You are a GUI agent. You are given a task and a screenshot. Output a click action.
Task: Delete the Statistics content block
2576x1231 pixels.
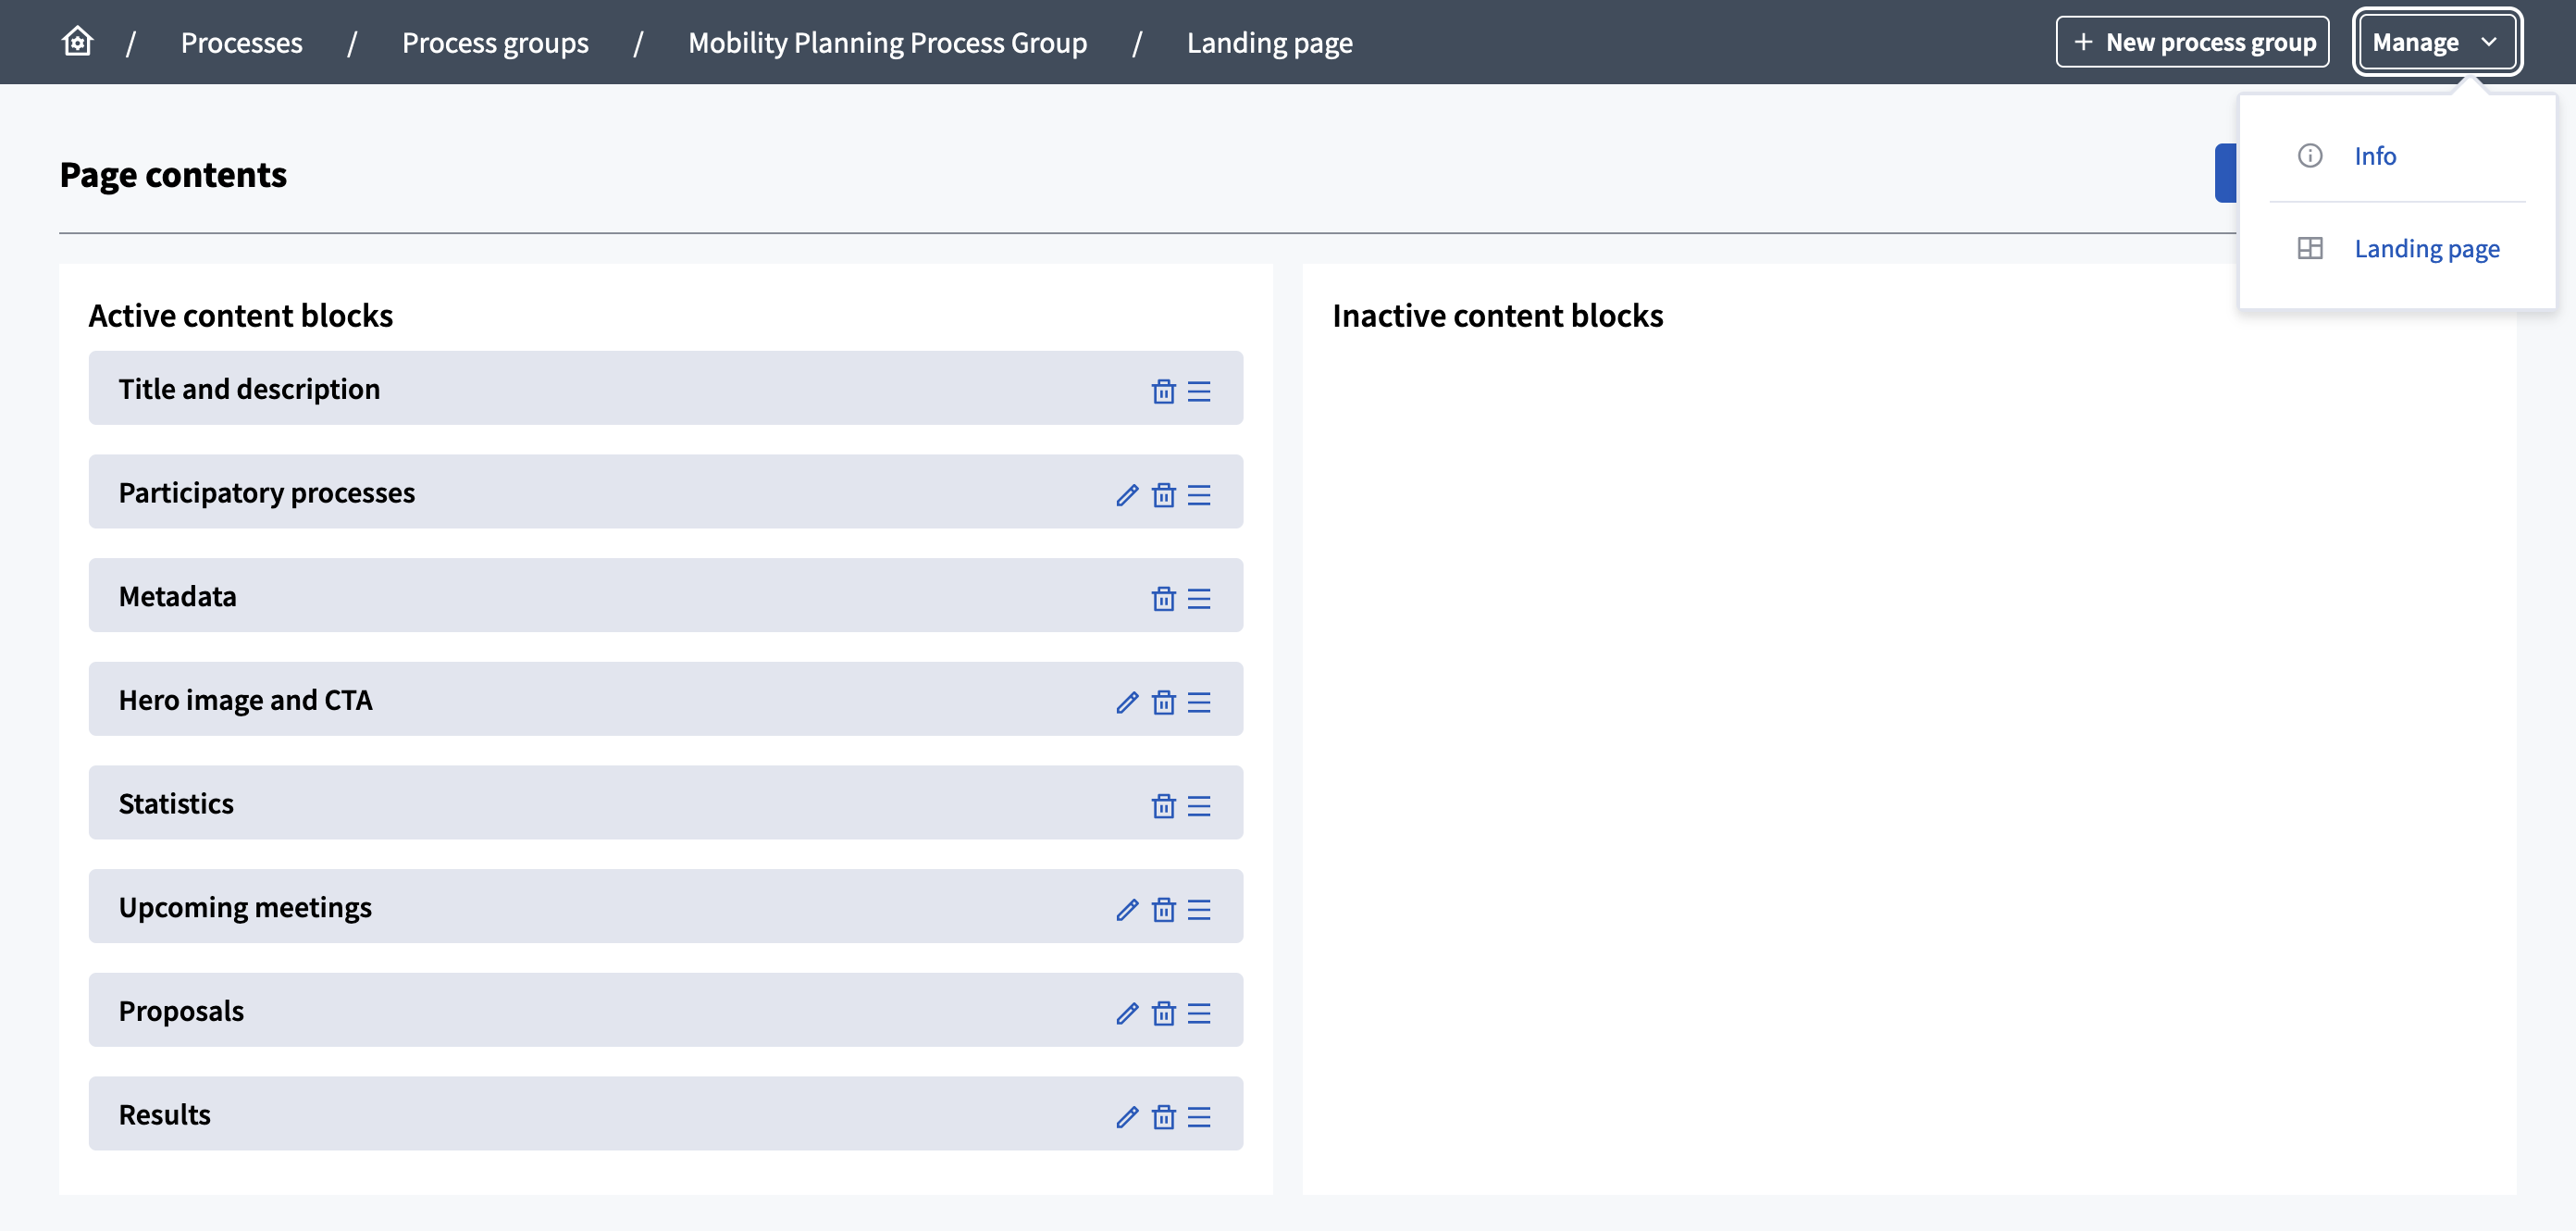coord(1163,806)
